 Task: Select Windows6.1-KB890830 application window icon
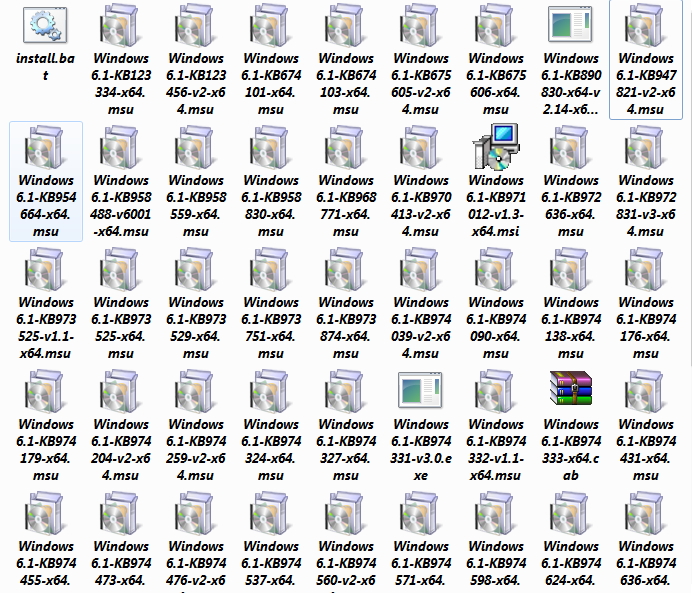click(x=571, y=24)
